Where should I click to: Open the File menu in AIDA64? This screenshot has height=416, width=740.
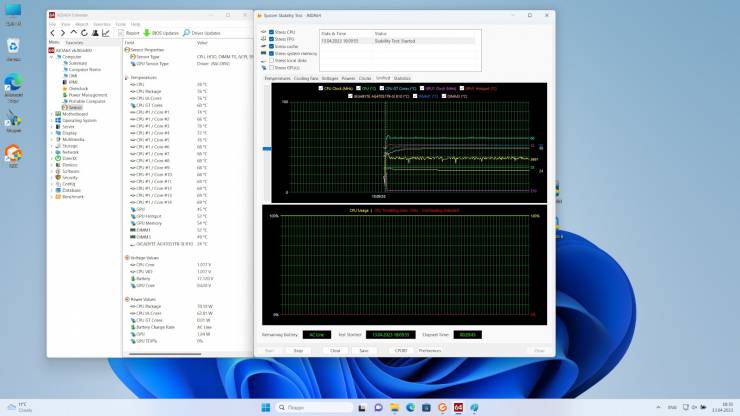point(52,24)
